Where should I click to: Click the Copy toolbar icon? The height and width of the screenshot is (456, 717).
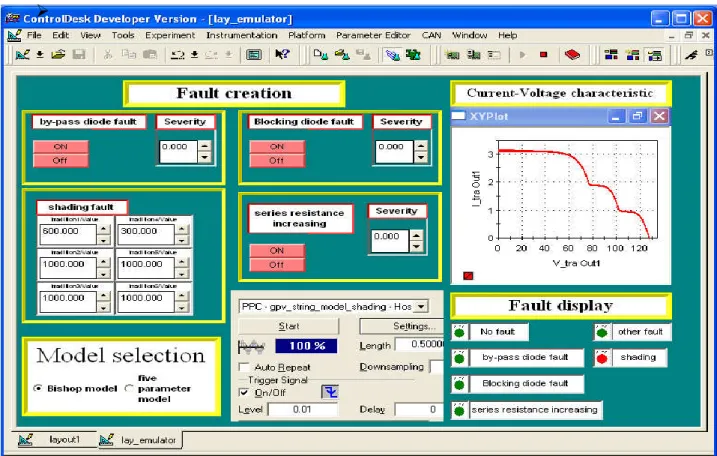128,55
